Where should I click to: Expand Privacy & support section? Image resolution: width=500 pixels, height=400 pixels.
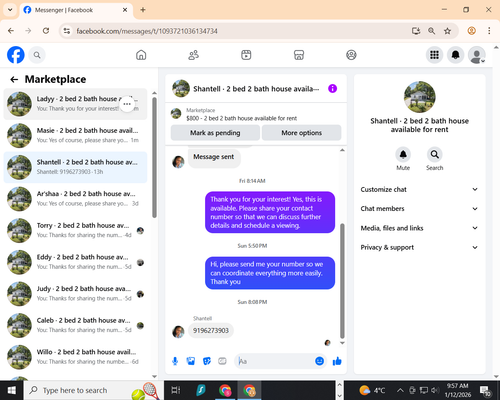419,247
